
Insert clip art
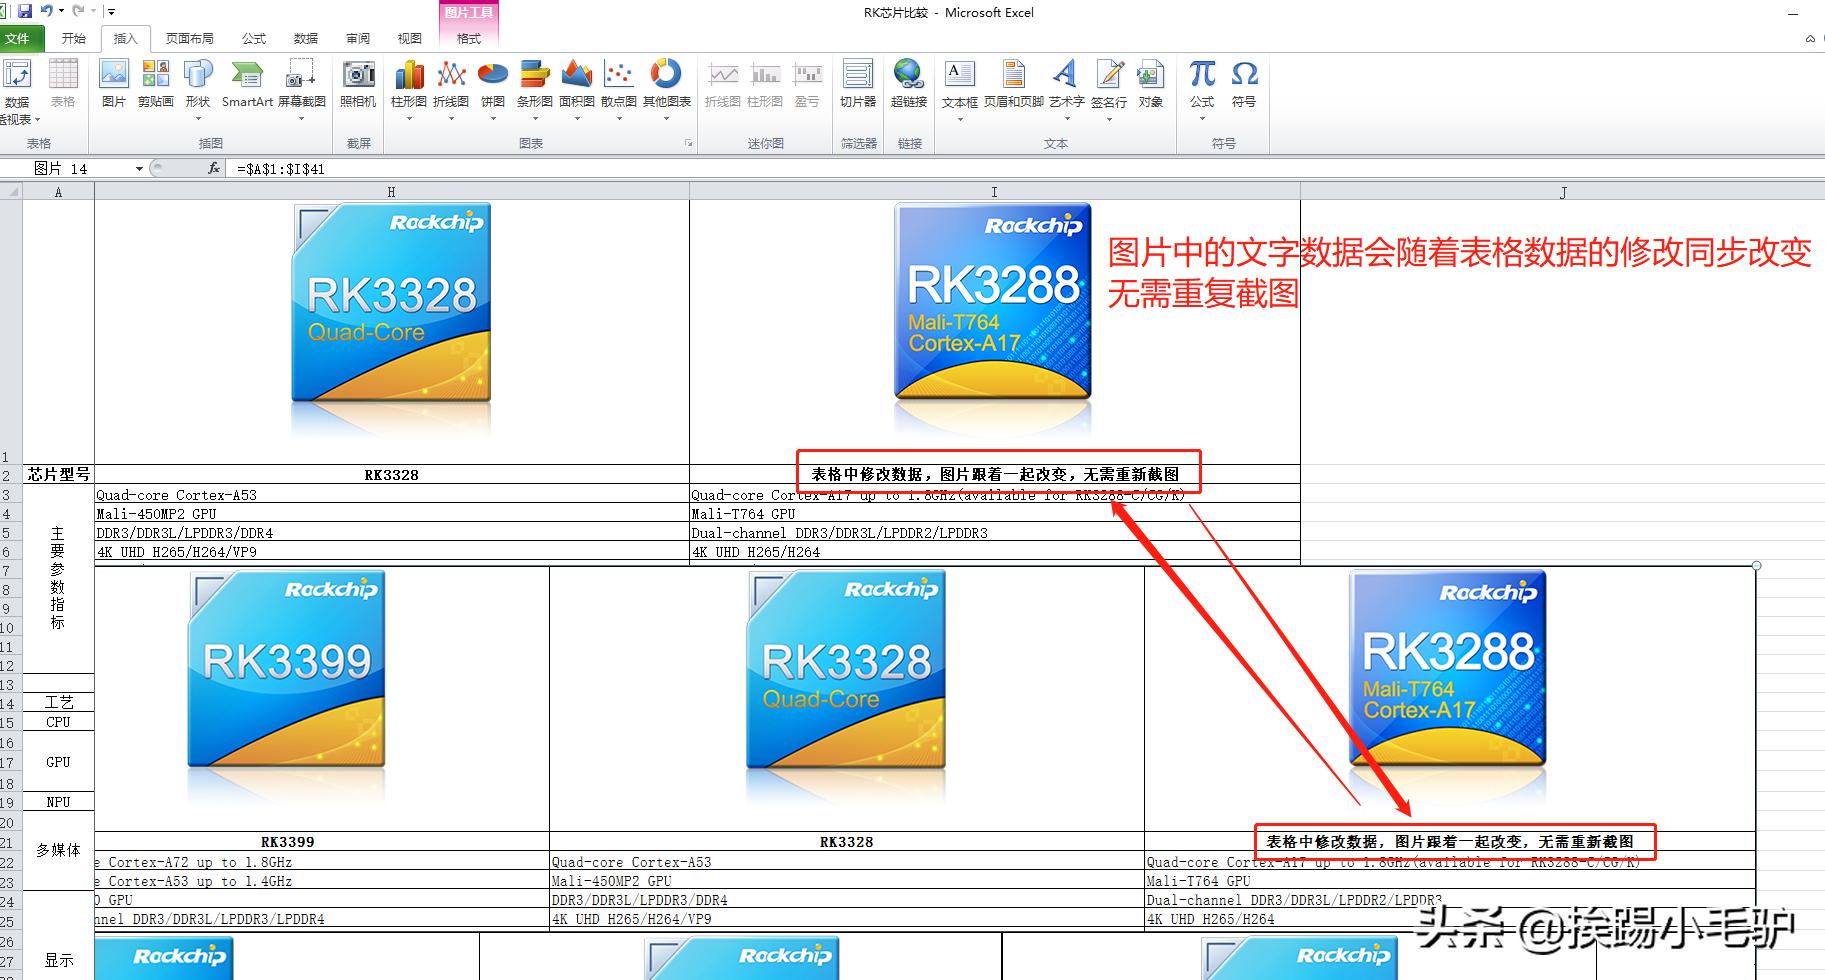tap(156, 85)
